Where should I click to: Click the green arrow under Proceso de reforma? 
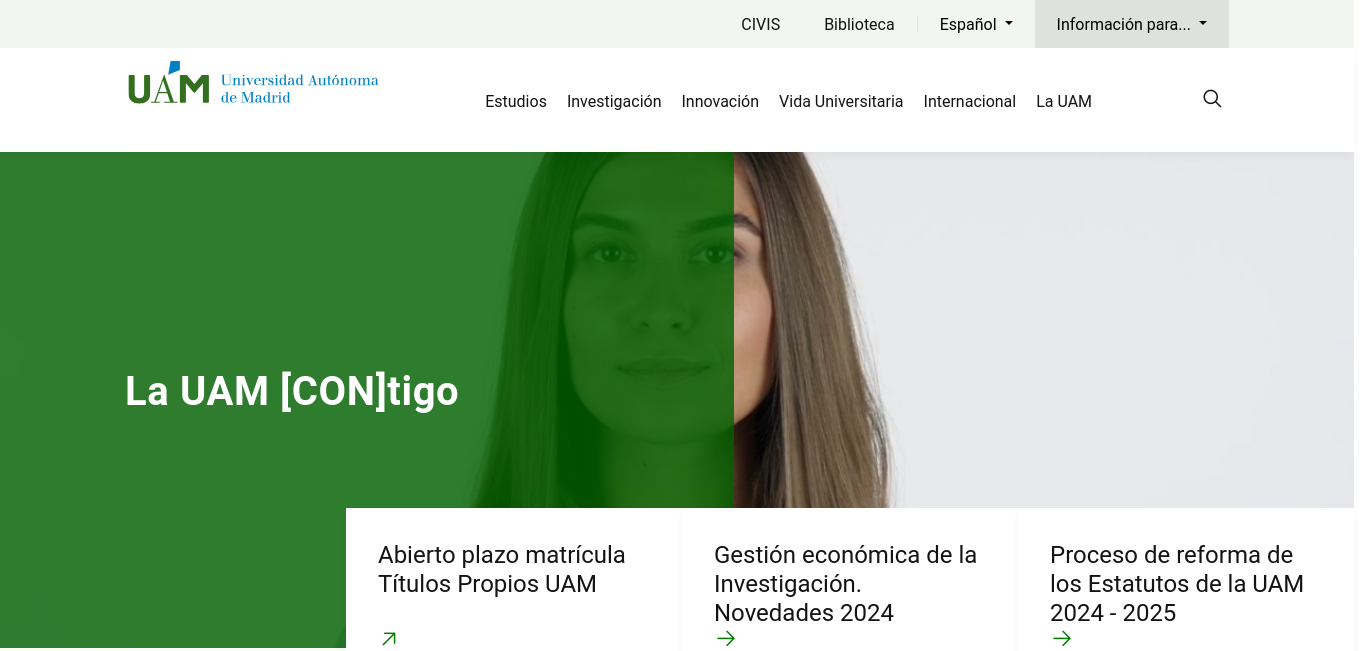point(1062,638)
